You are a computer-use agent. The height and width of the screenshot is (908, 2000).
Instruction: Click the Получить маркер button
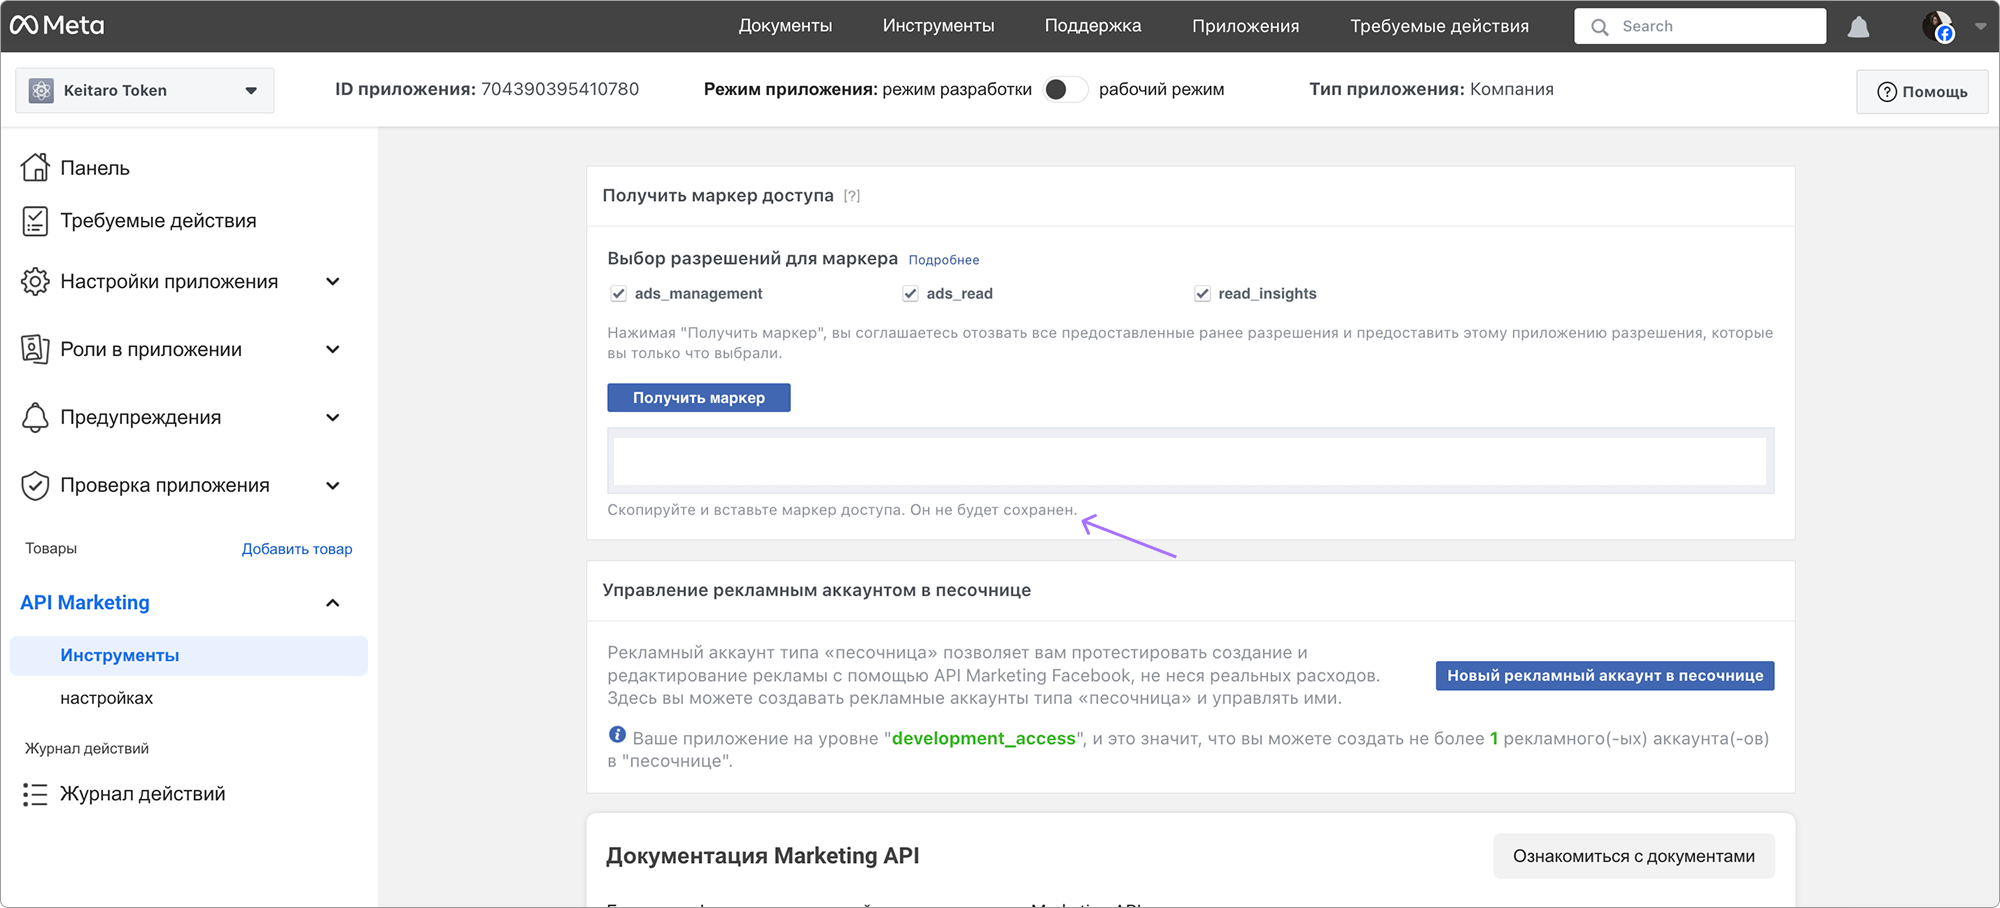click(699, 398)
